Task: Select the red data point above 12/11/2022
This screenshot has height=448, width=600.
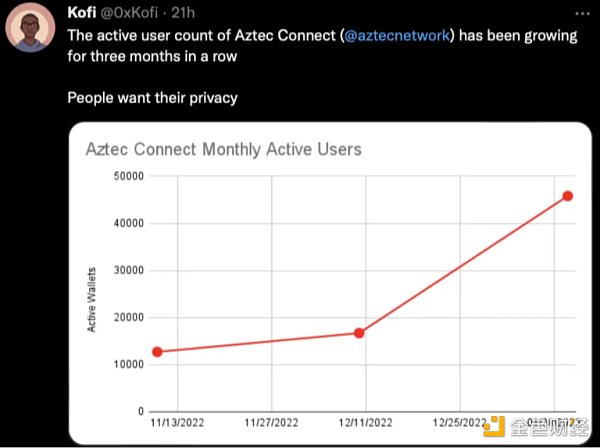Action: 359,333
